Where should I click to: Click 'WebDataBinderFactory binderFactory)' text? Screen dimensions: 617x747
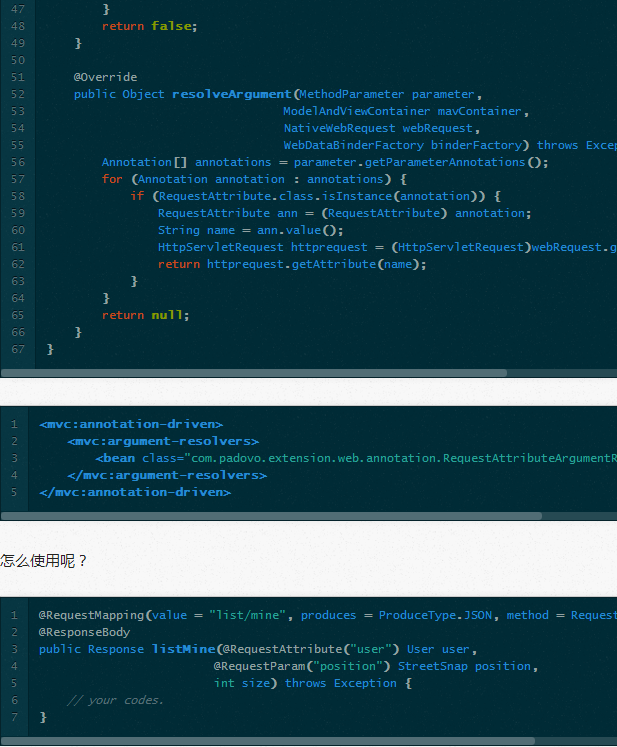pyautogui.click(x=406, y=145)
